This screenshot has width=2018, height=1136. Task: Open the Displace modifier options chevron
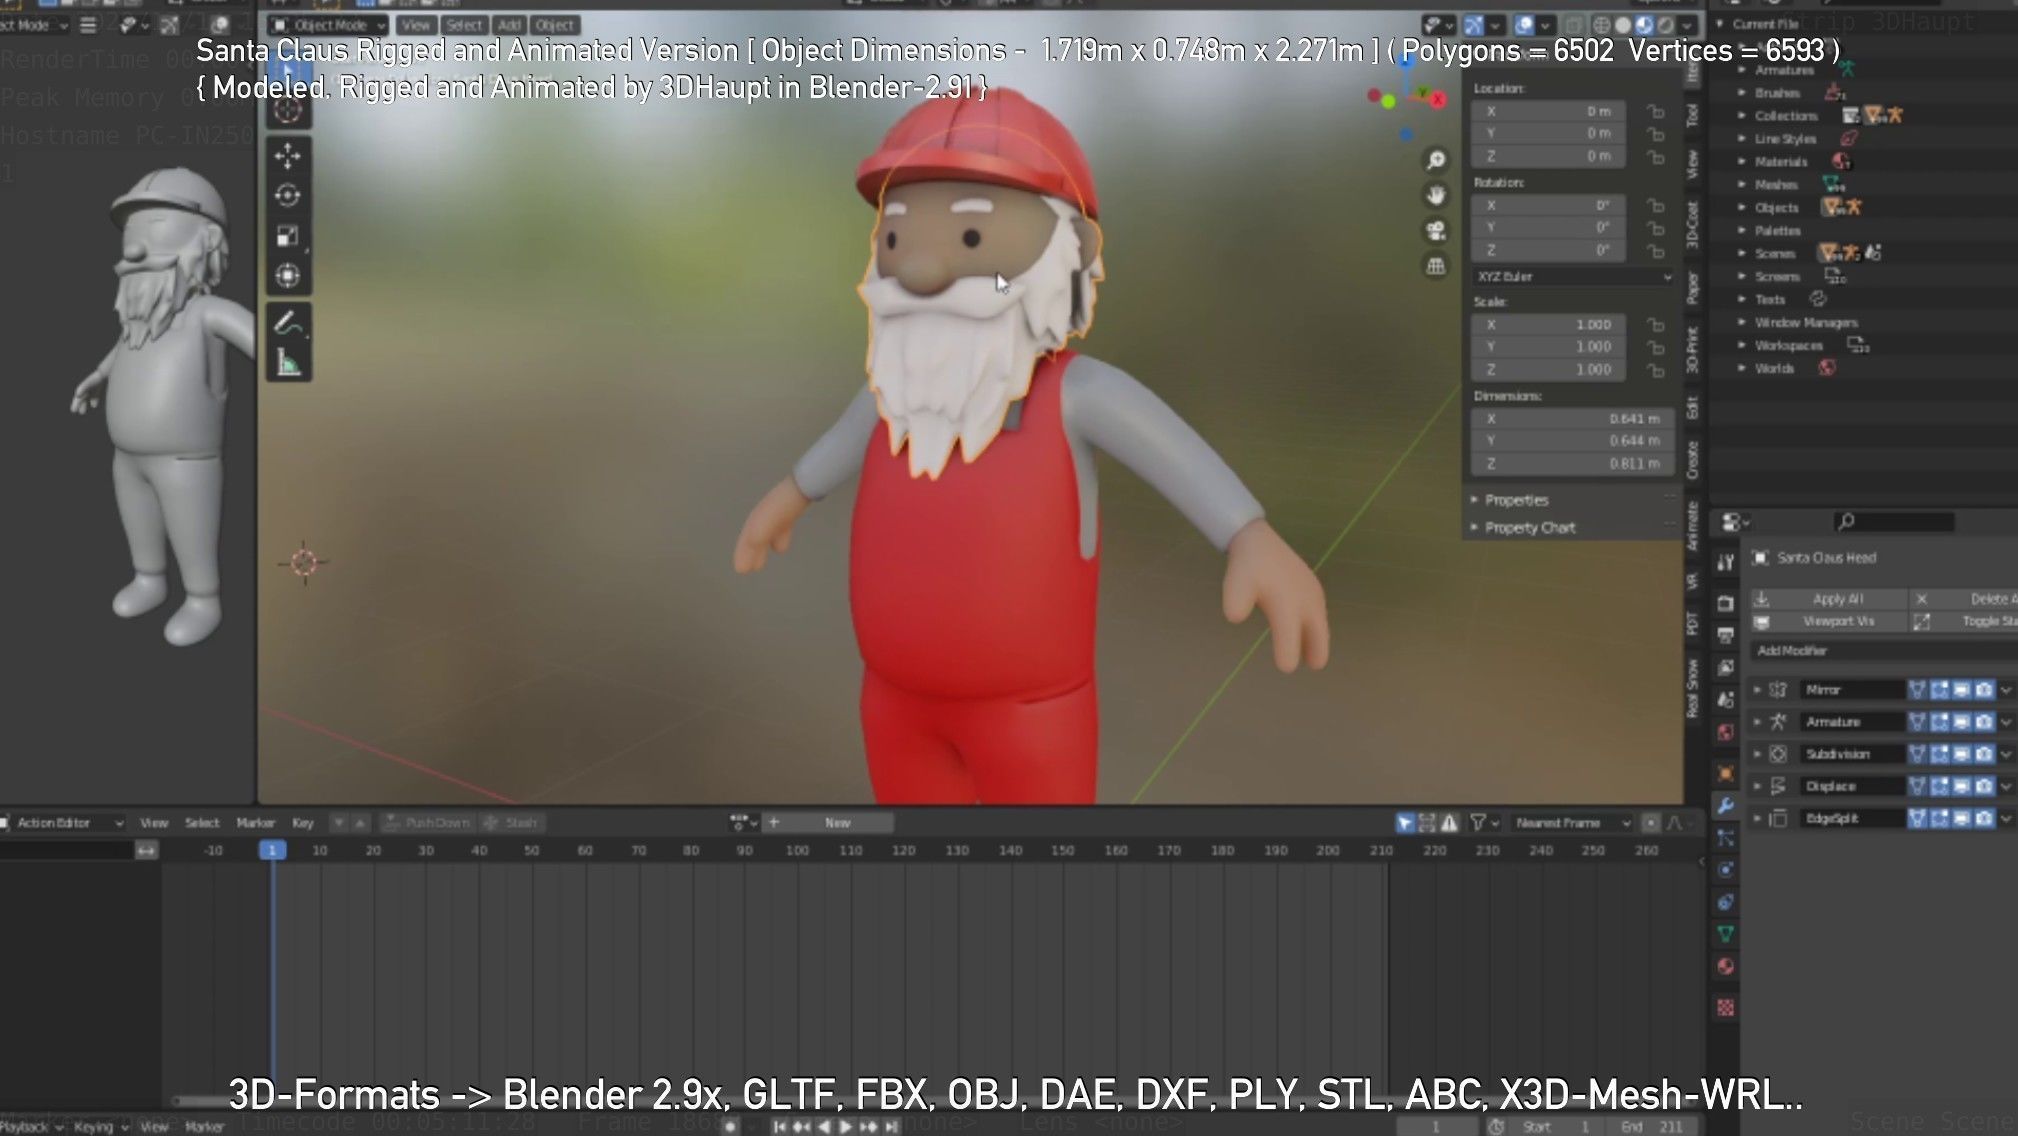(2006, 786)
